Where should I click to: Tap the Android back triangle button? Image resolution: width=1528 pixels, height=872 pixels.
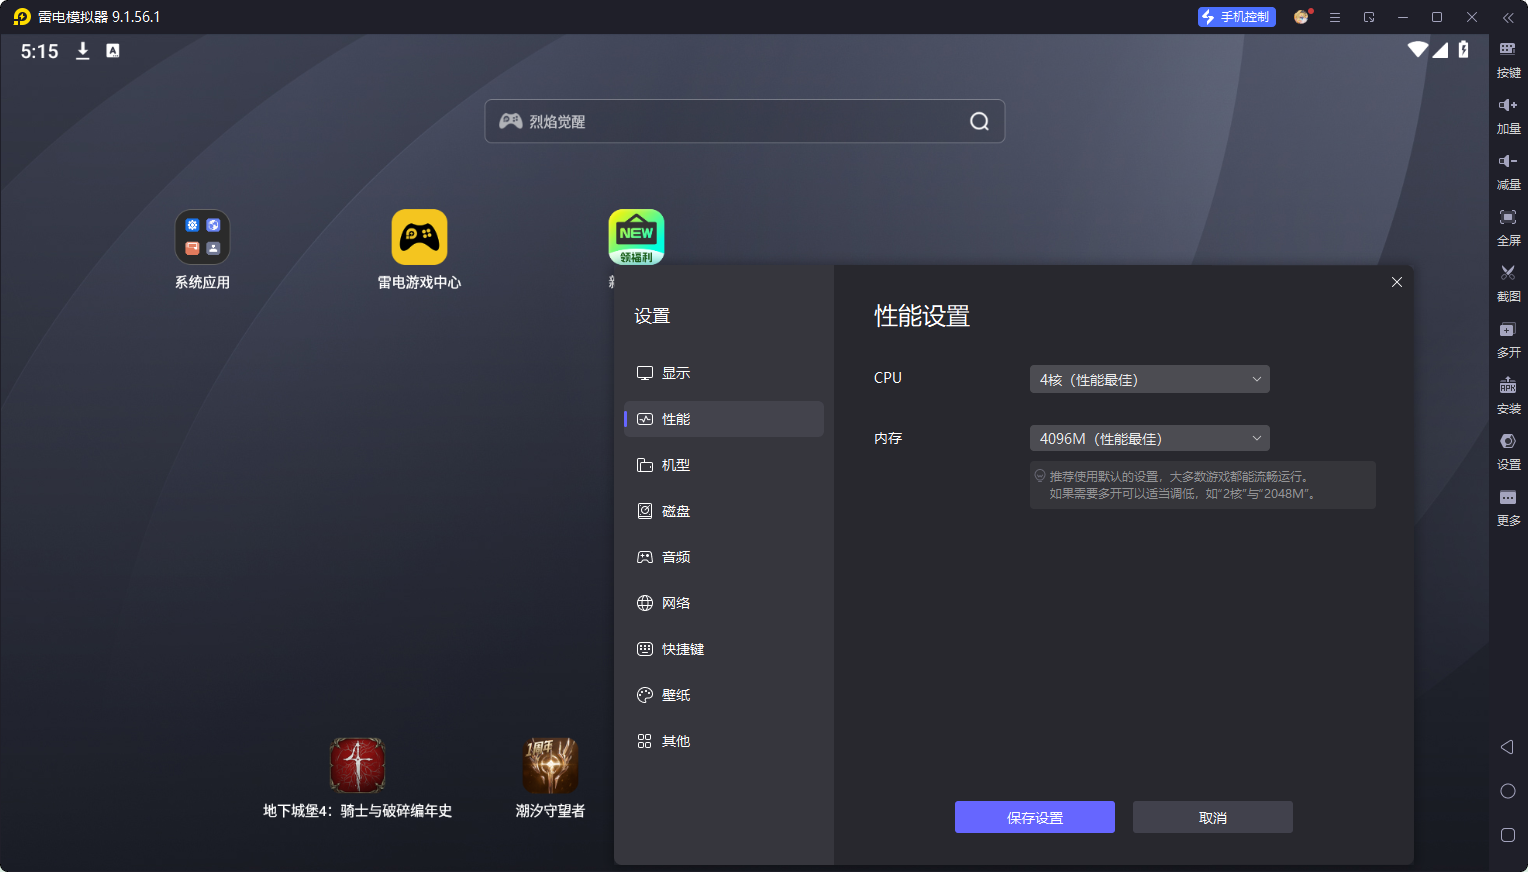click(x=1508, y=747)
